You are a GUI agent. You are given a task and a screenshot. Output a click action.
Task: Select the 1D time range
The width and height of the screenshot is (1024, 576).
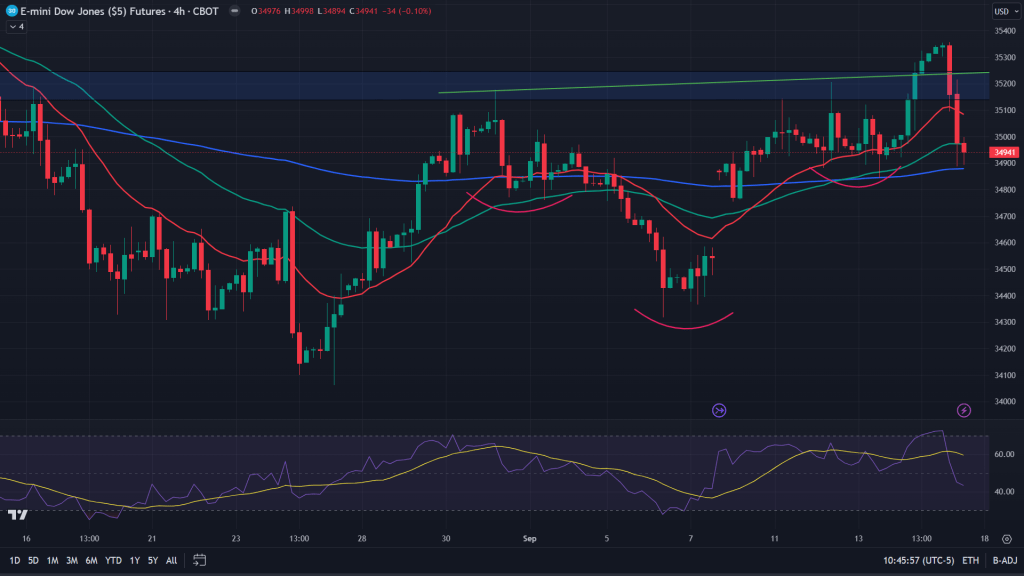click(15, 560)
